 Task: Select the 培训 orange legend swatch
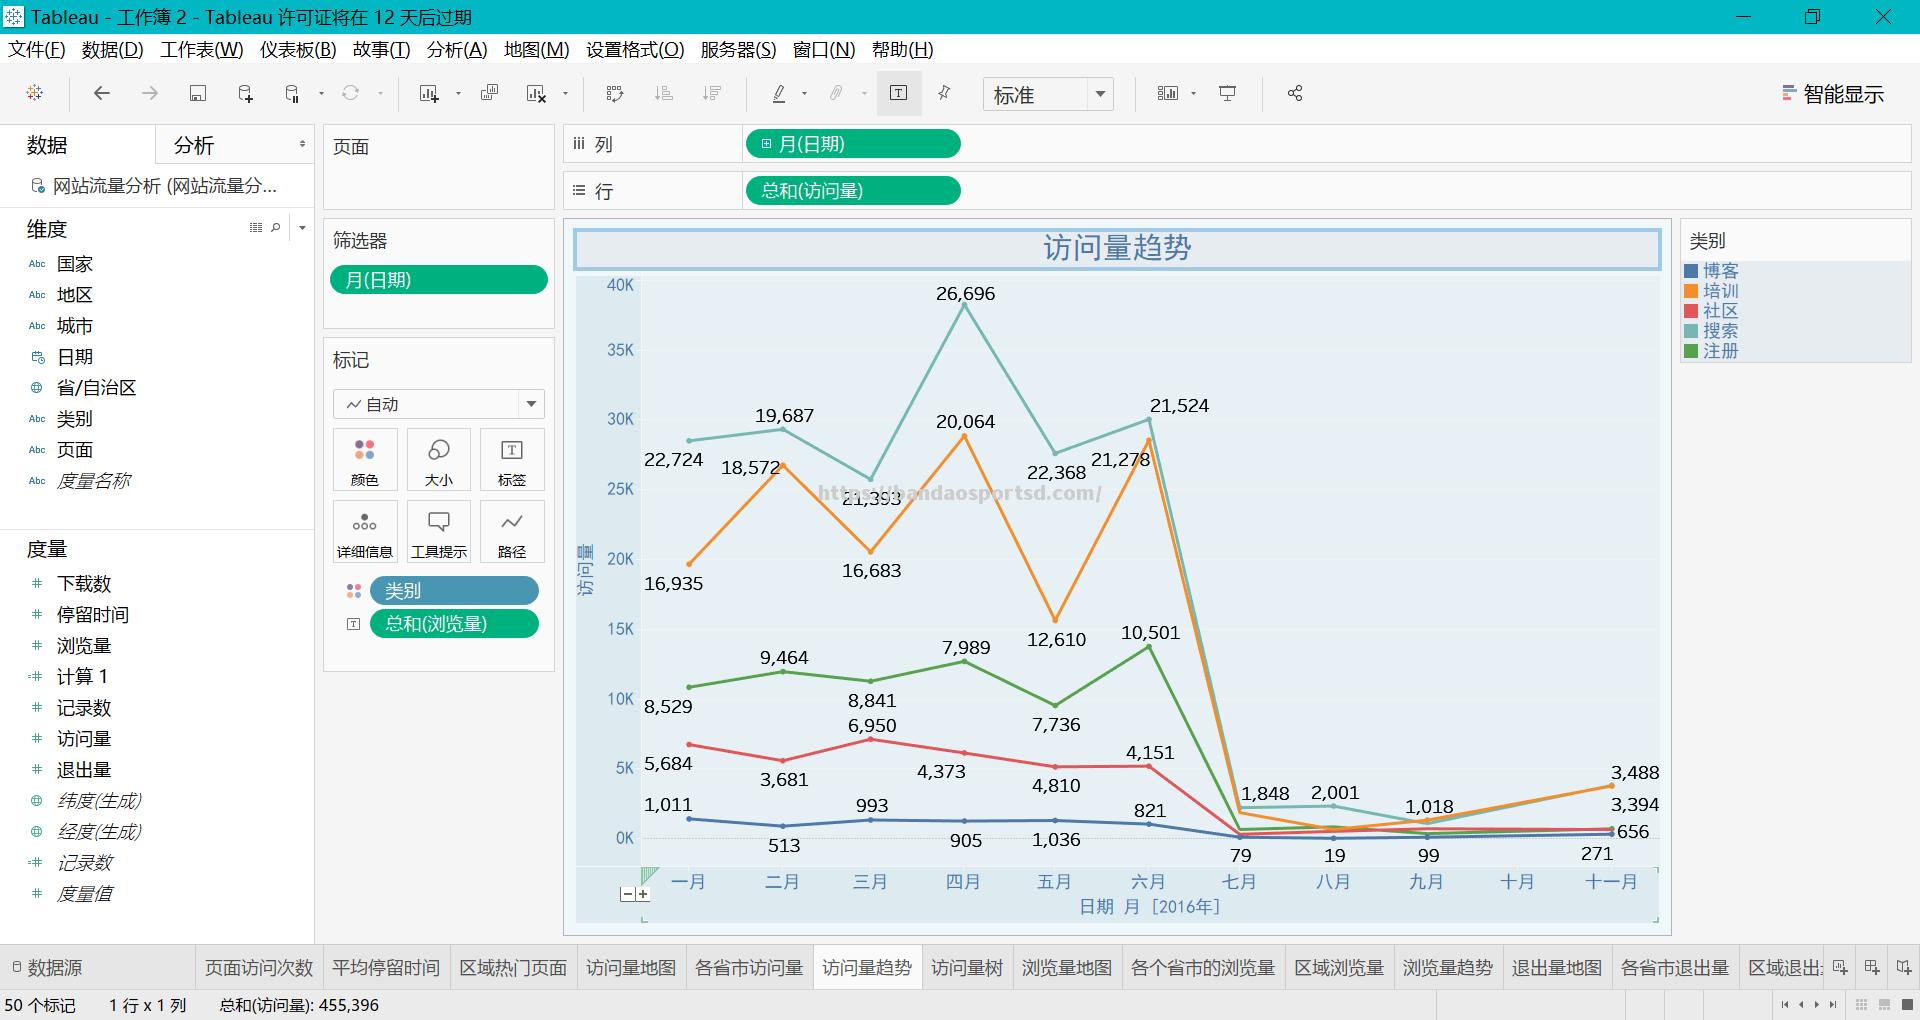1691,291
